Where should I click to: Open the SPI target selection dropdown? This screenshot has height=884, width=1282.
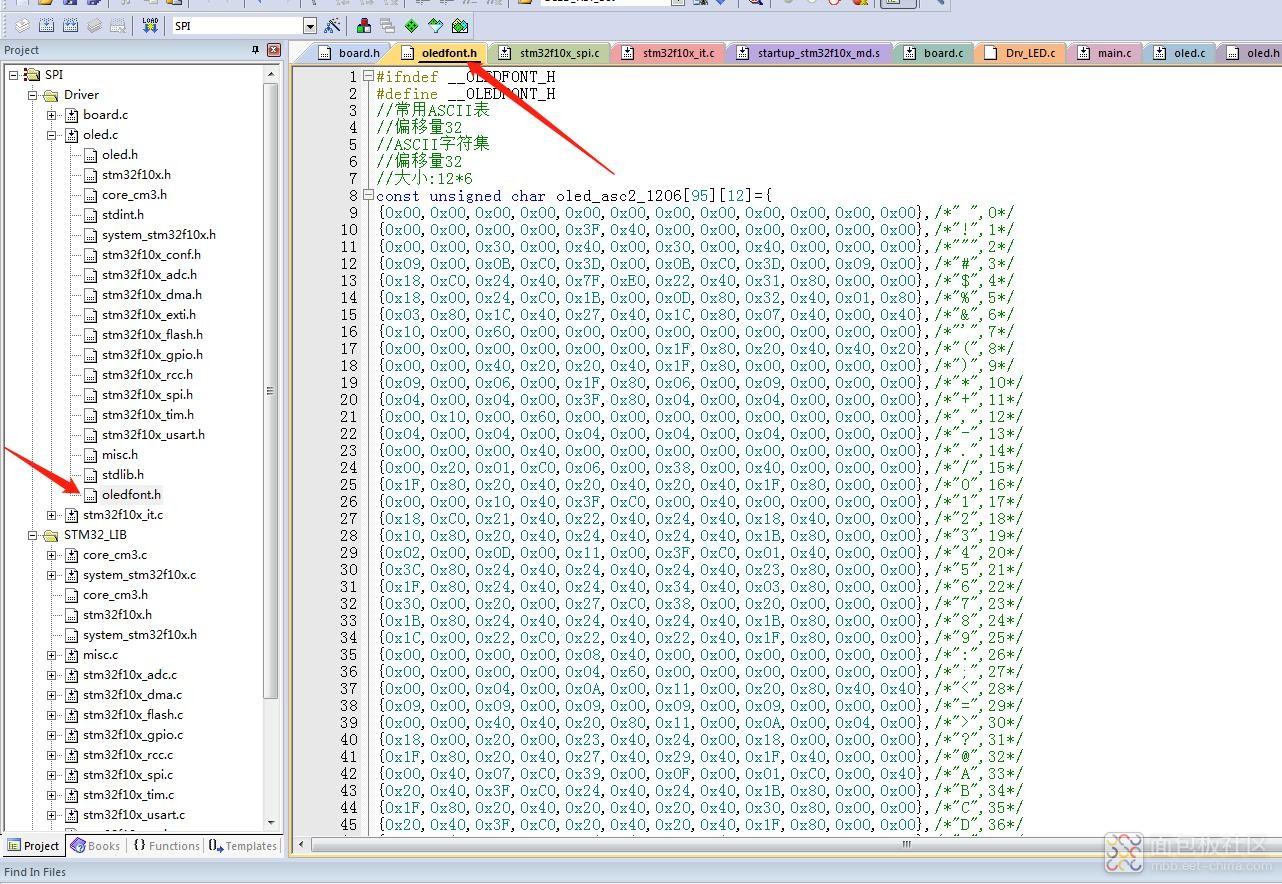[310, 26]
